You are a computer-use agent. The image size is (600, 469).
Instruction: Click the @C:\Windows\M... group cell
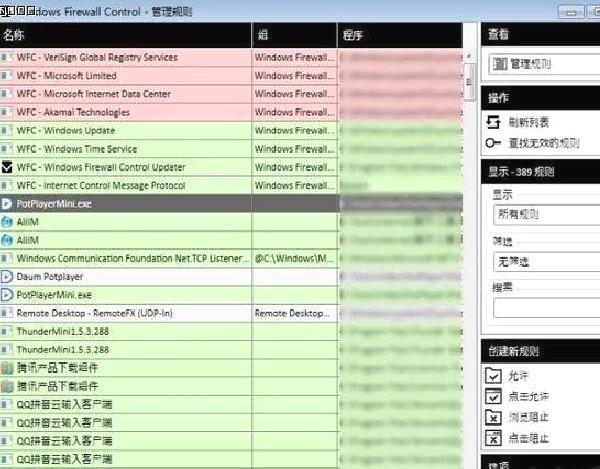[x=294, y=259]
